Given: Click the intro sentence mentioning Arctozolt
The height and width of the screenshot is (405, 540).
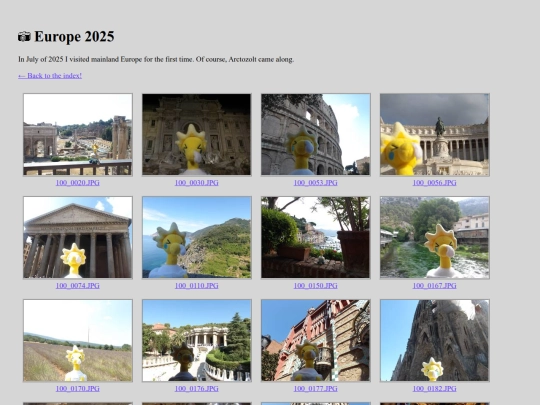Looking at the screenshot, I should [x=156, y=59].
